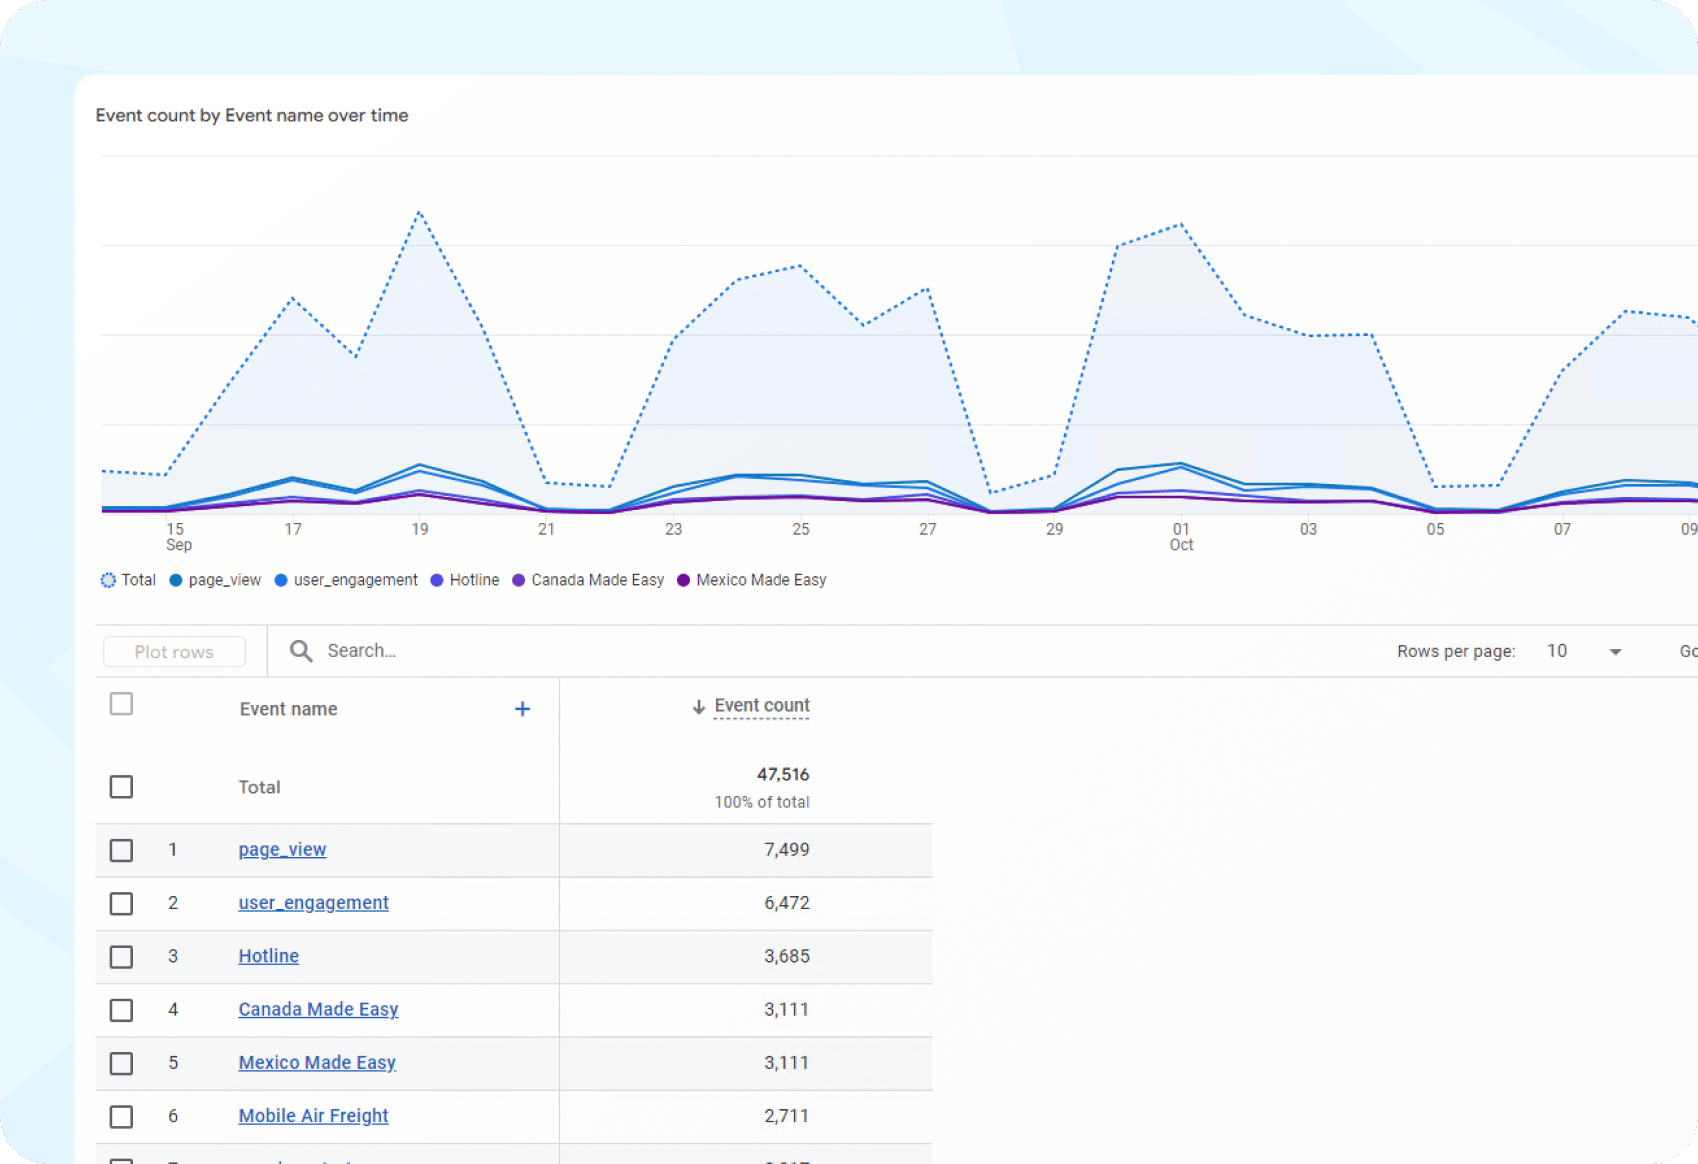Open the Mexico Made Easy event link
The width and height of the screenshot is (1698, 1164).
[317, 1062]
